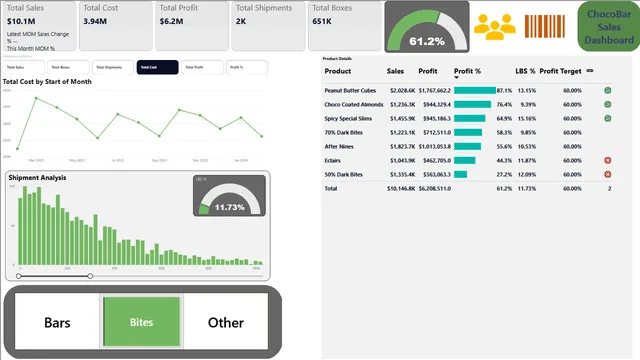Click the 15.16% LBS value
The height and width of the screenshot is (360, 640).
coord(527,118)
